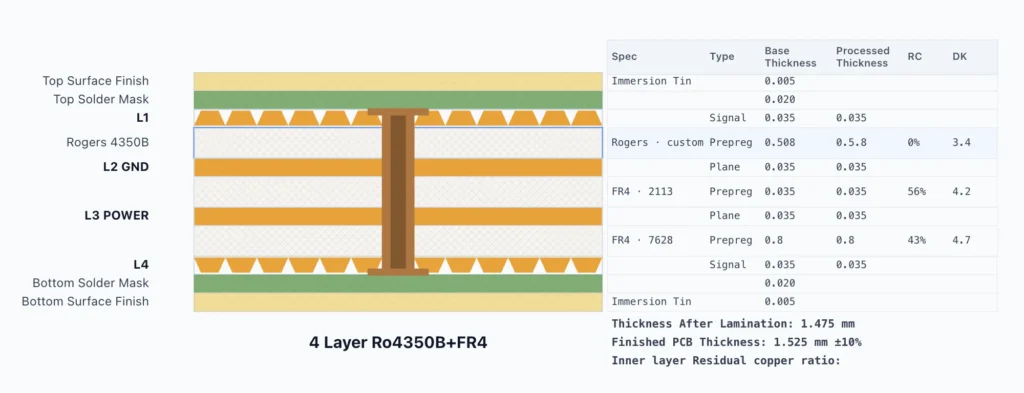Click the Signal type cell in the L4 row
The width and height of the screenshot is (1024, 393).
coord(728,264)
